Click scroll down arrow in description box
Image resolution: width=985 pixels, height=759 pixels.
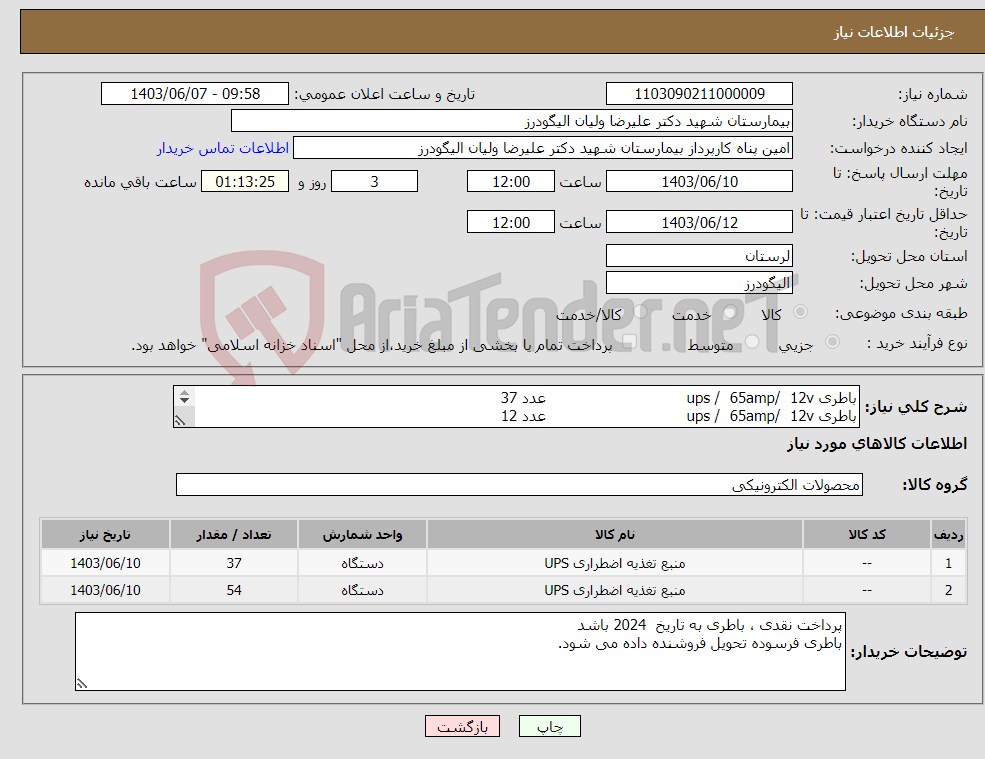[184, 400]
